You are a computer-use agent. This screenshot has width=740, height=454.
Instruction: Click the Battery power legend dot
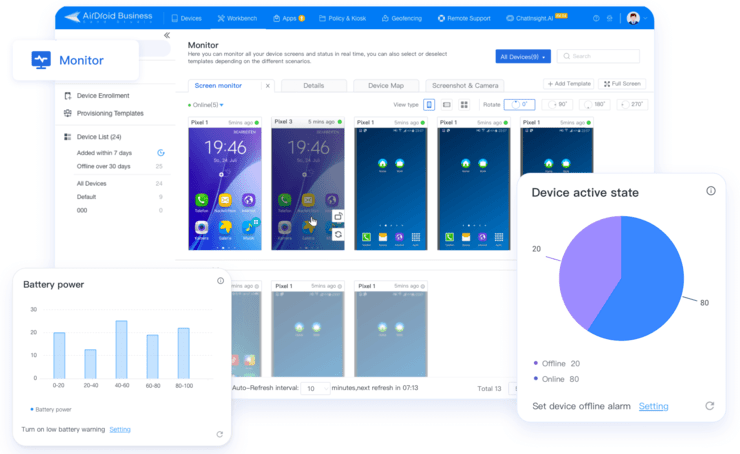32,410
